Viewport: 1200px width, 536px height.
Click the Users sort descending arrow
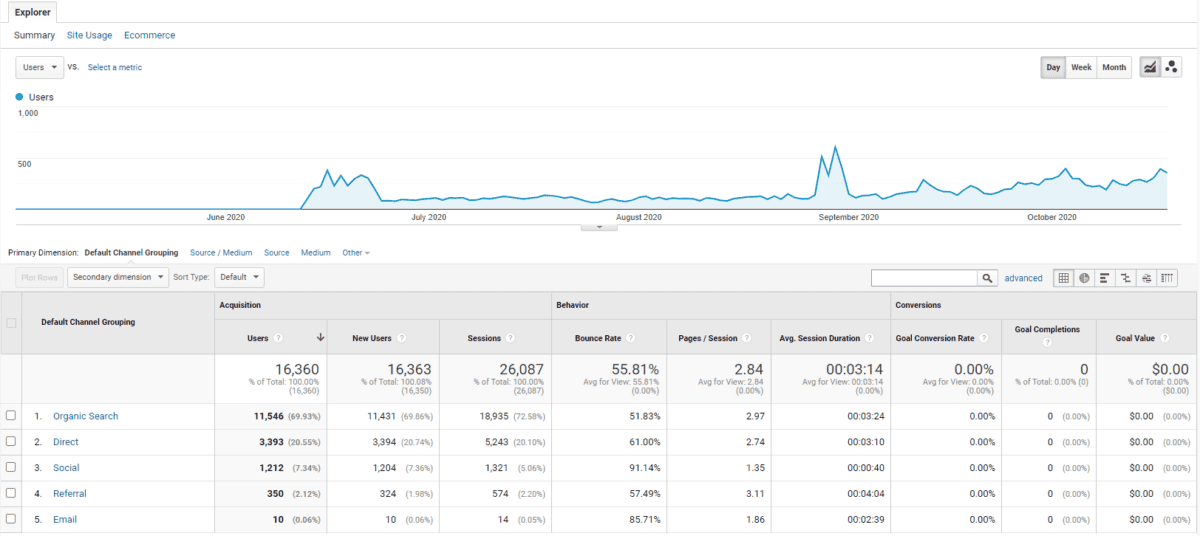pos(320,338)
